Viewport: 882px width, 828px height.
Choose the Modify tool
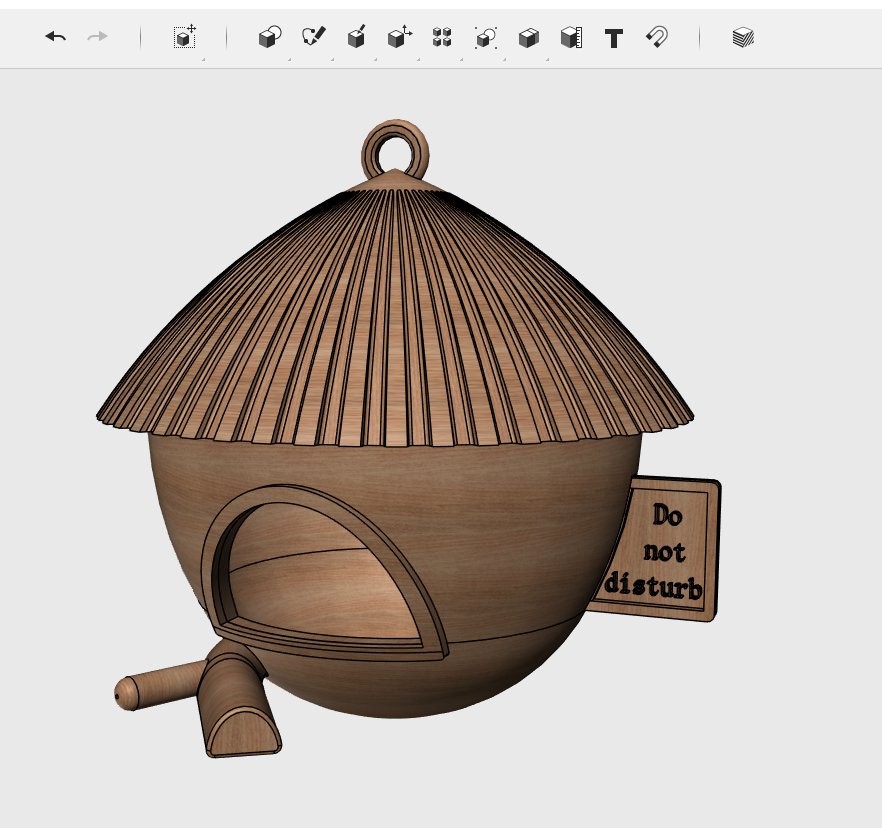pos(400,37)
